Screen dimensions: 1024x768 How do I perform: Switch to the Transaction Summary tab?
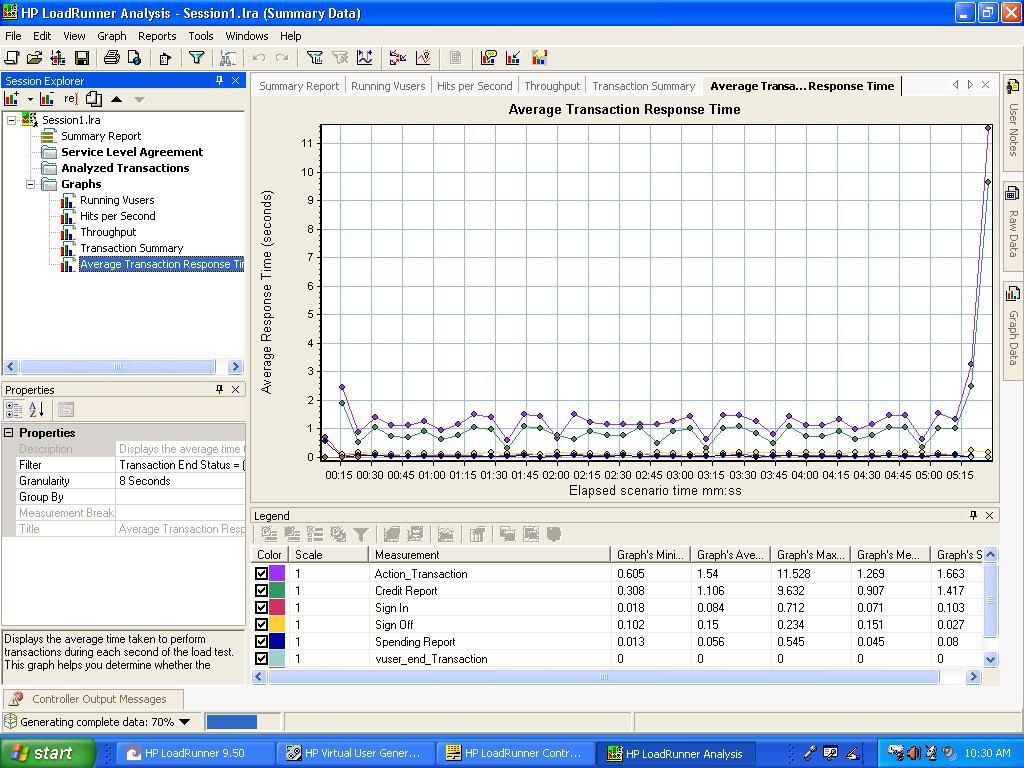[643, 86]
